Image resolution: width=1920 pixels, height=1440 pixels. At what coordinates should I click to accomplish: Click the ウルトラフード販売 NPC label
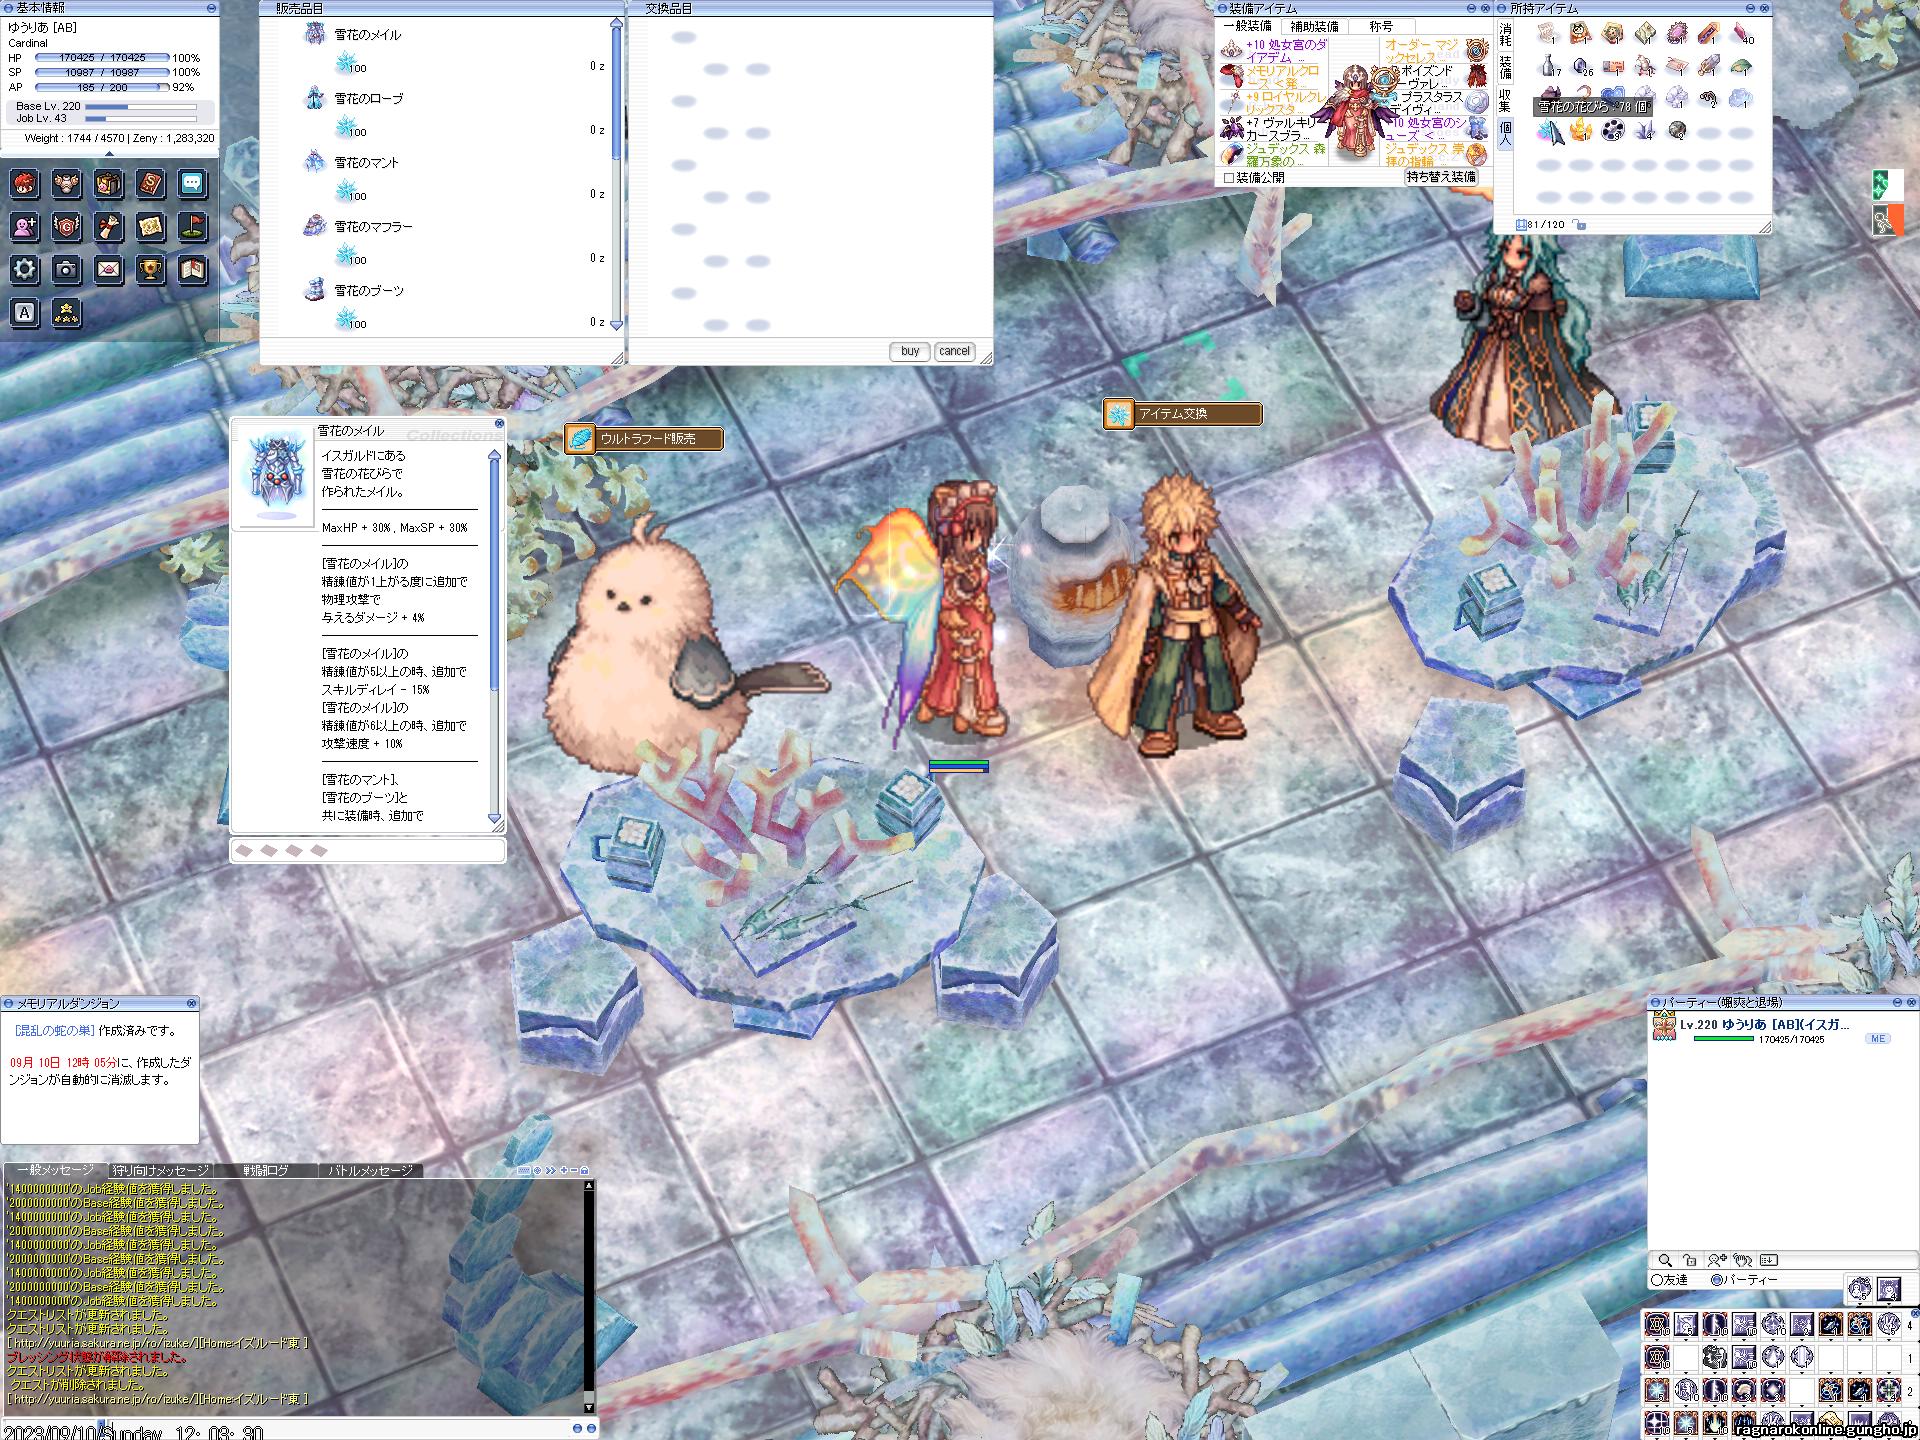[x=644, y=438]
